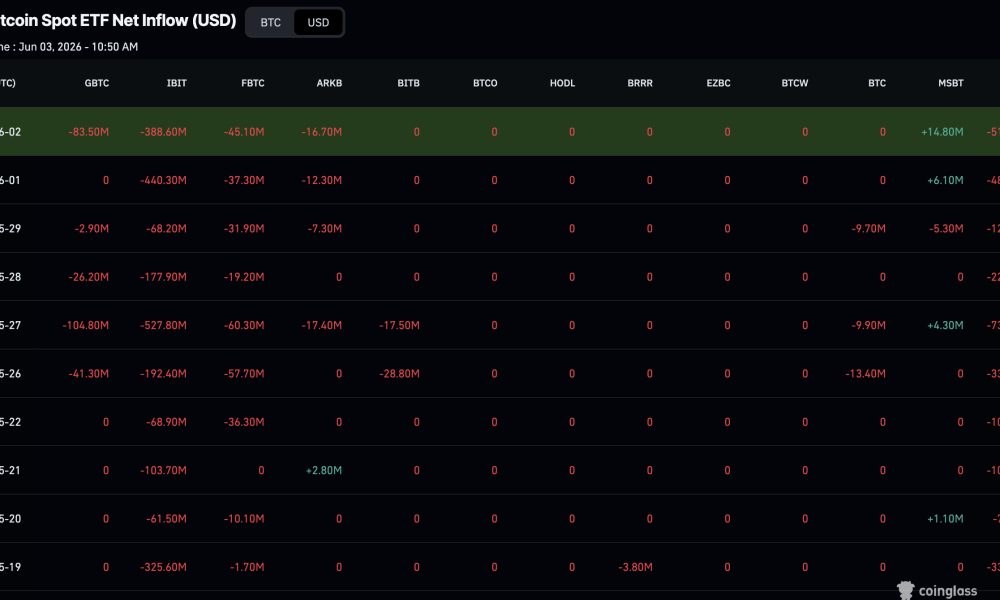Select the -12.30M ARKB value
Viewport: 1000px width, 600px height.
point(321,180)
